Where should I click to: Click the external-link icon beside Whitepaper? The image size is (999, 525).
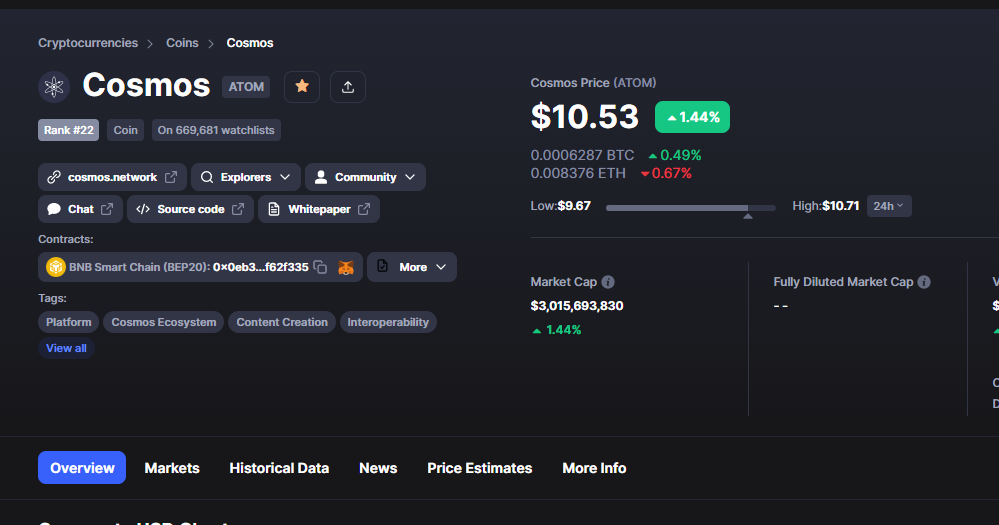pos(364,209)
